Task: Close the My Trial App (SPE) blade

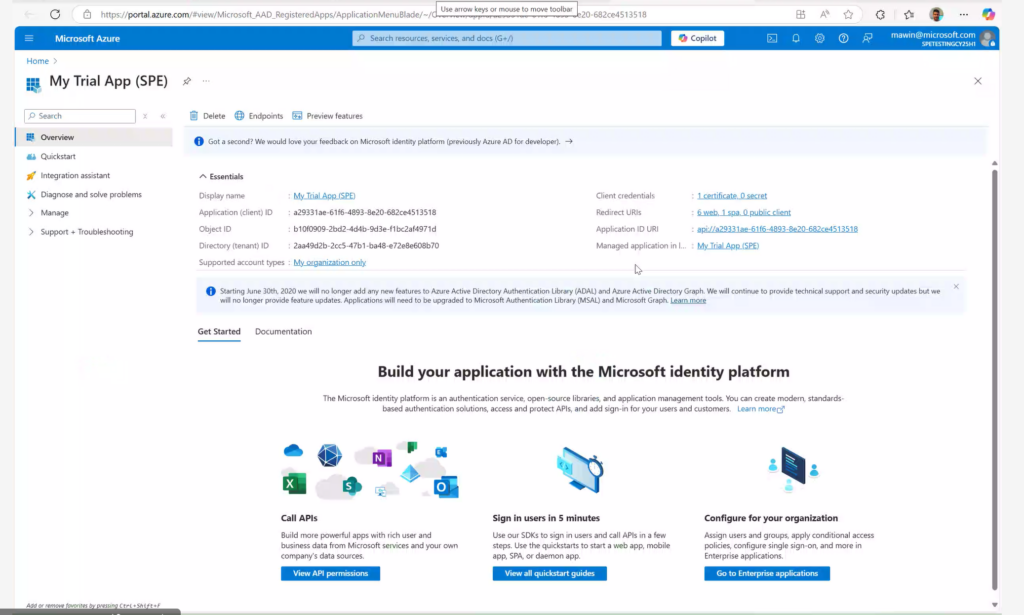Action: 978,81
